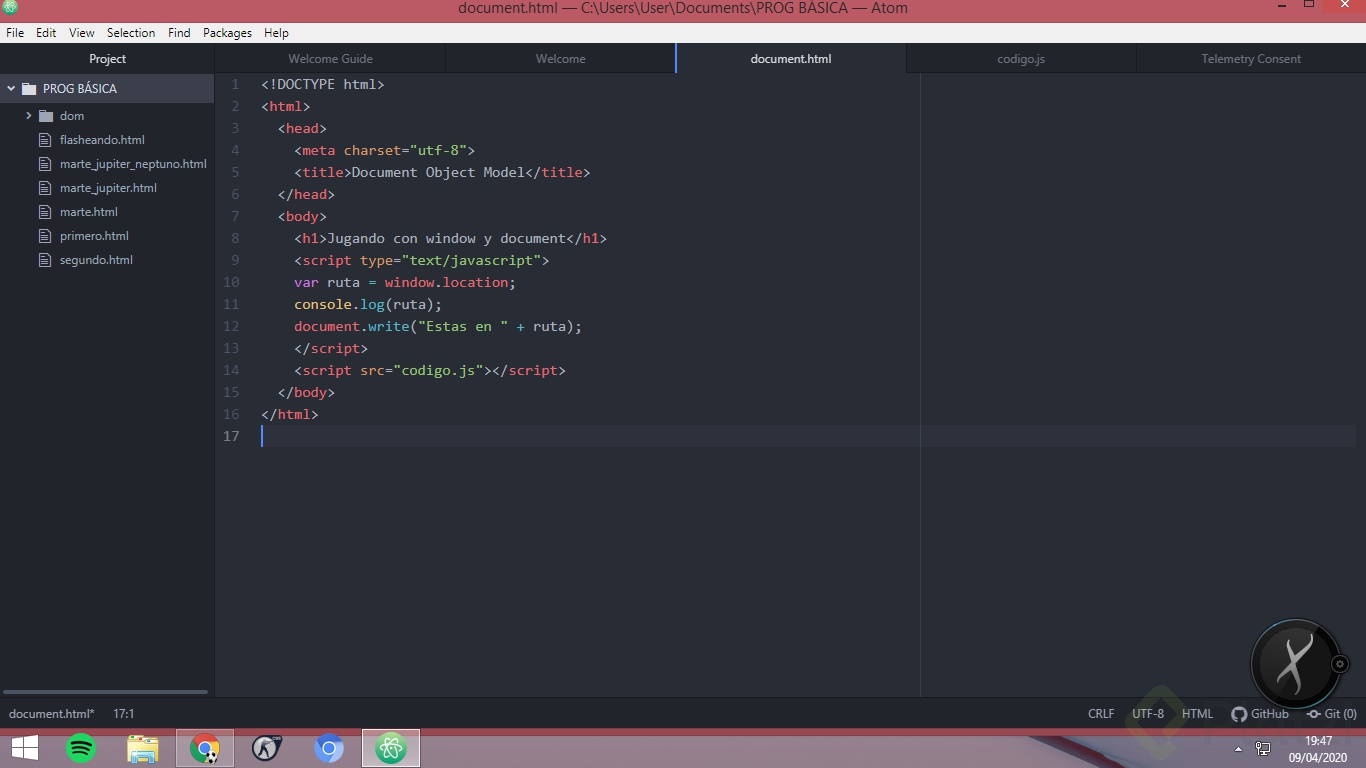
Task: Click the tree view horizontal scrollbar
Action: [105, 691]
